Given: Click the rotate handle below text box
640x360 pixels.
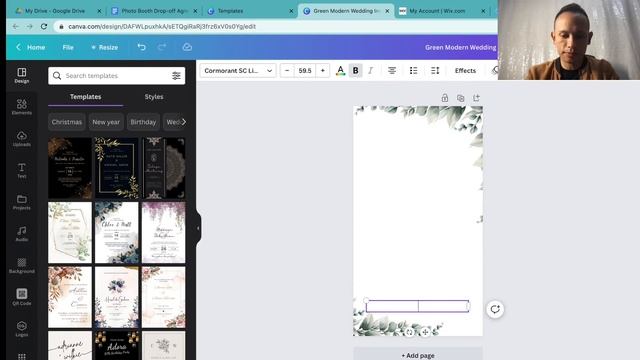Looking at the screenshot, I should [409, 332].
